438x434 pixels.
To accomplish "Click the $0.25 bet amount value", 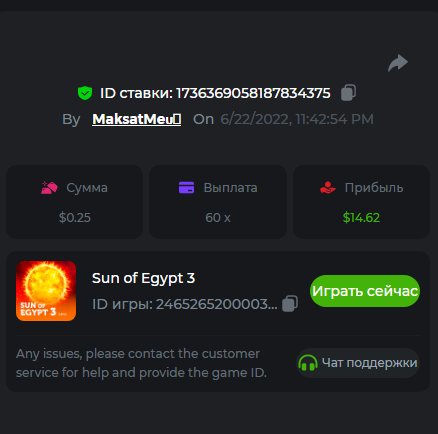I will [x=75, y=218].
